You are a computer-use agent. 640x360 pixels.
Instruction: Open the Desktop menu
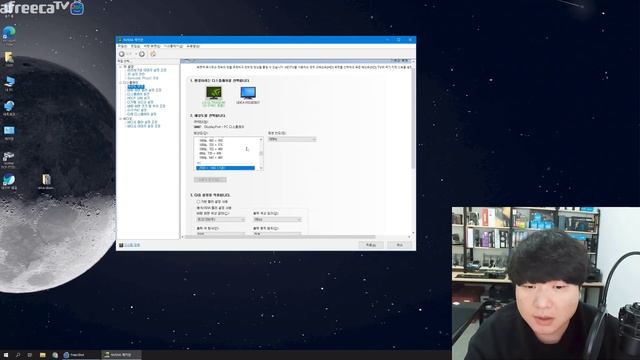click(152, 47)
